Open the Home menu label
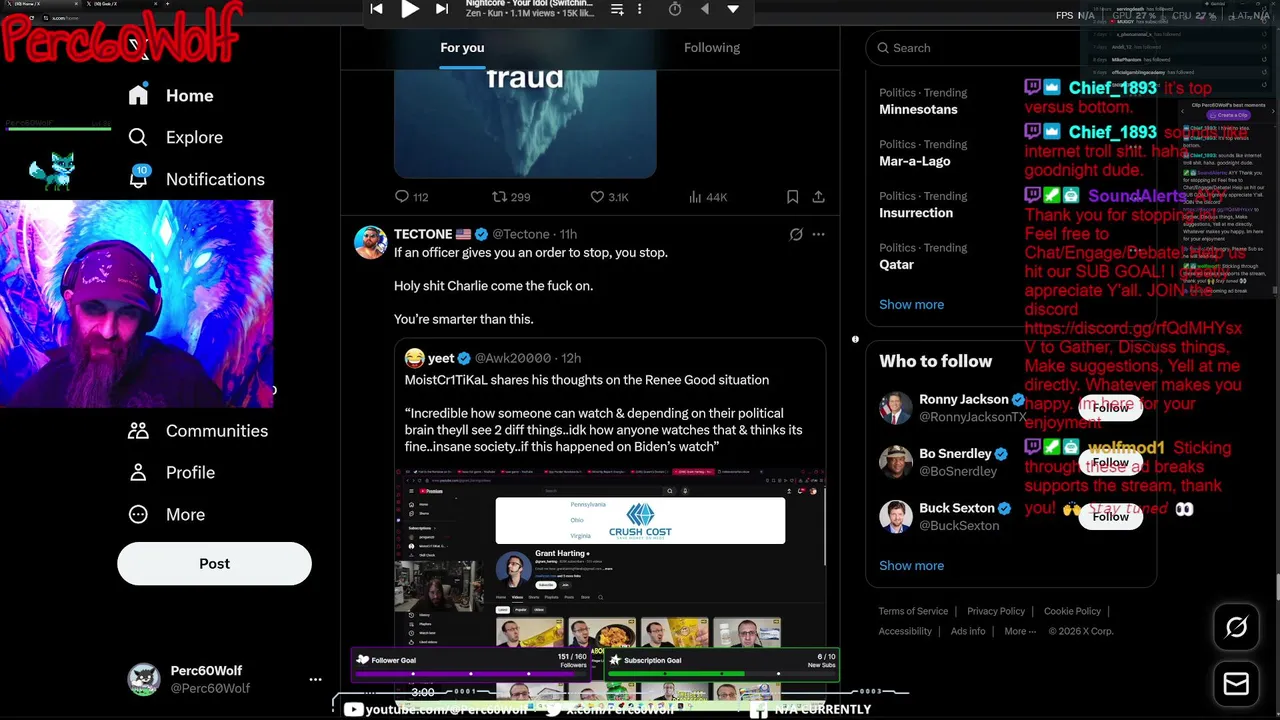The height and width of the screenshot is (720, 1280). tap(190, 96)
